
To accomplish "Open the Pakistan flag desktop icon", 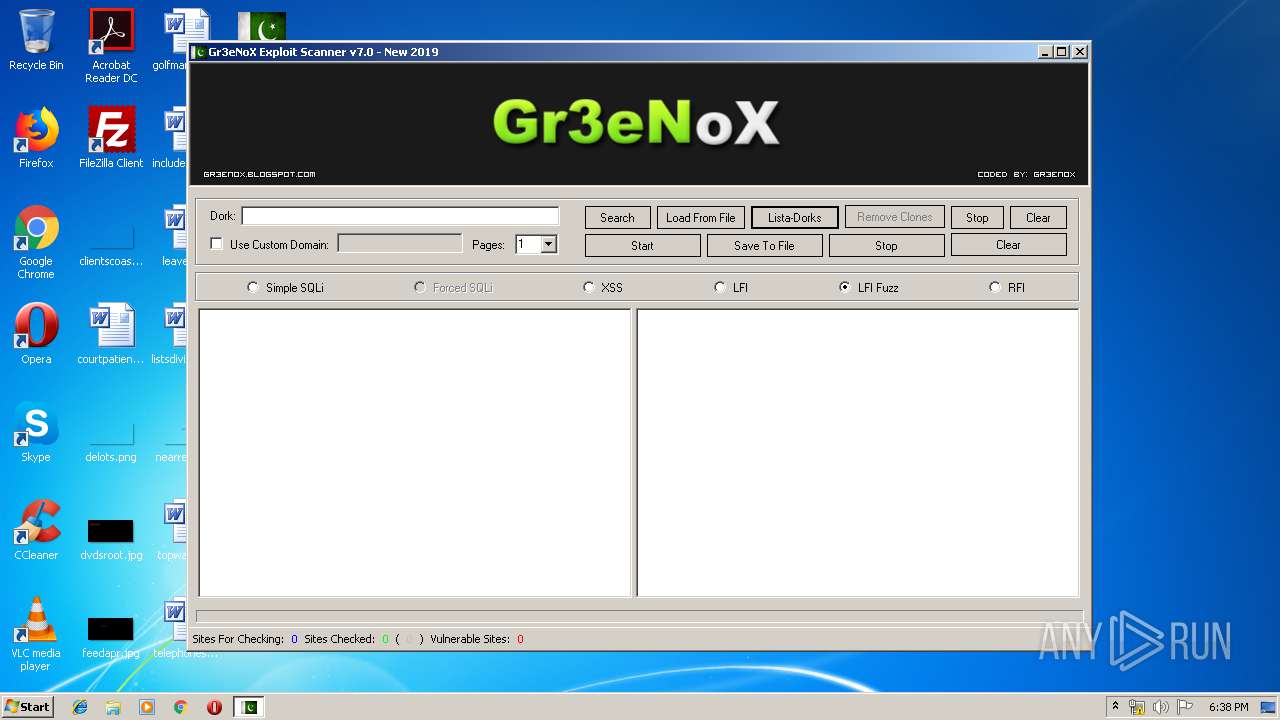I will coord(262,27).
